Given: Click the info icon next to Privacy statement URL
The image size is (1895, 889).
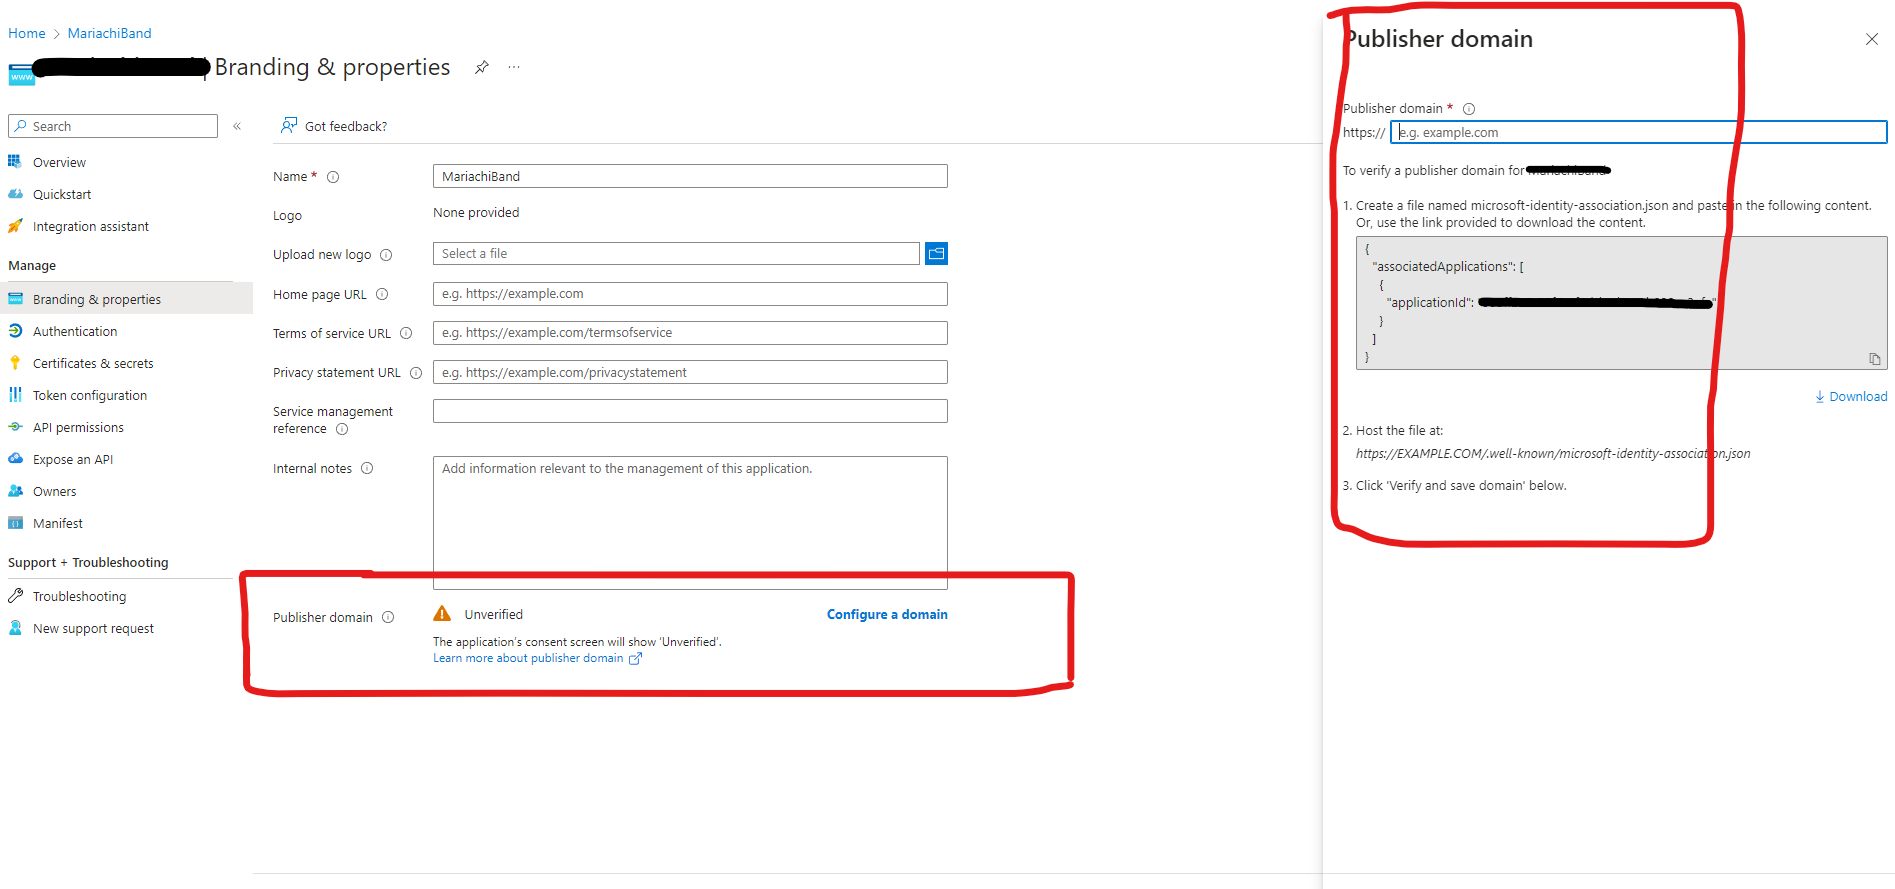Looking at the screenshot, I should (x=416, y=373).
